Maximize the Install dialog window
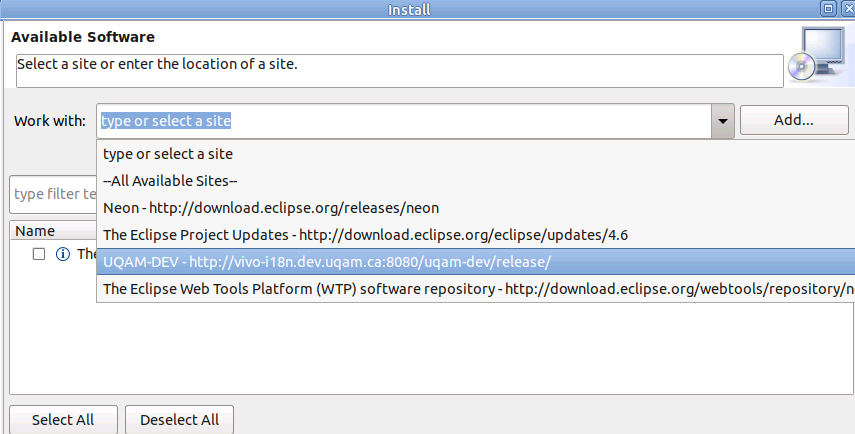Screen dimensions: 855x434 point(828,8)
